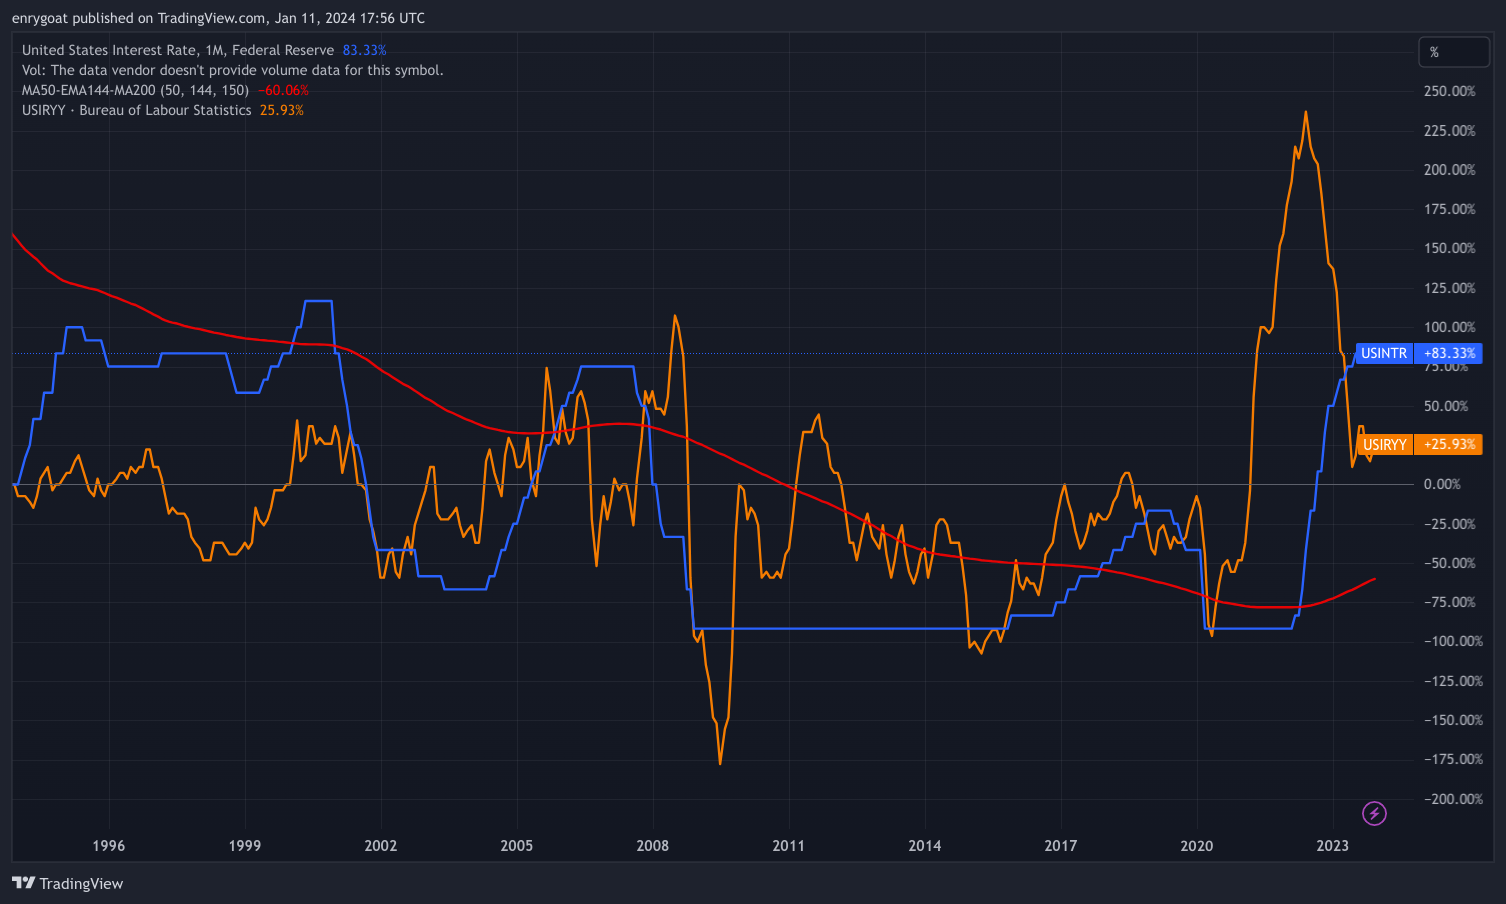Image resolution: width=1506 pixels, height=904 pixels.
Task: Click the −25.00% price axis label
Action: (1449, 524)
